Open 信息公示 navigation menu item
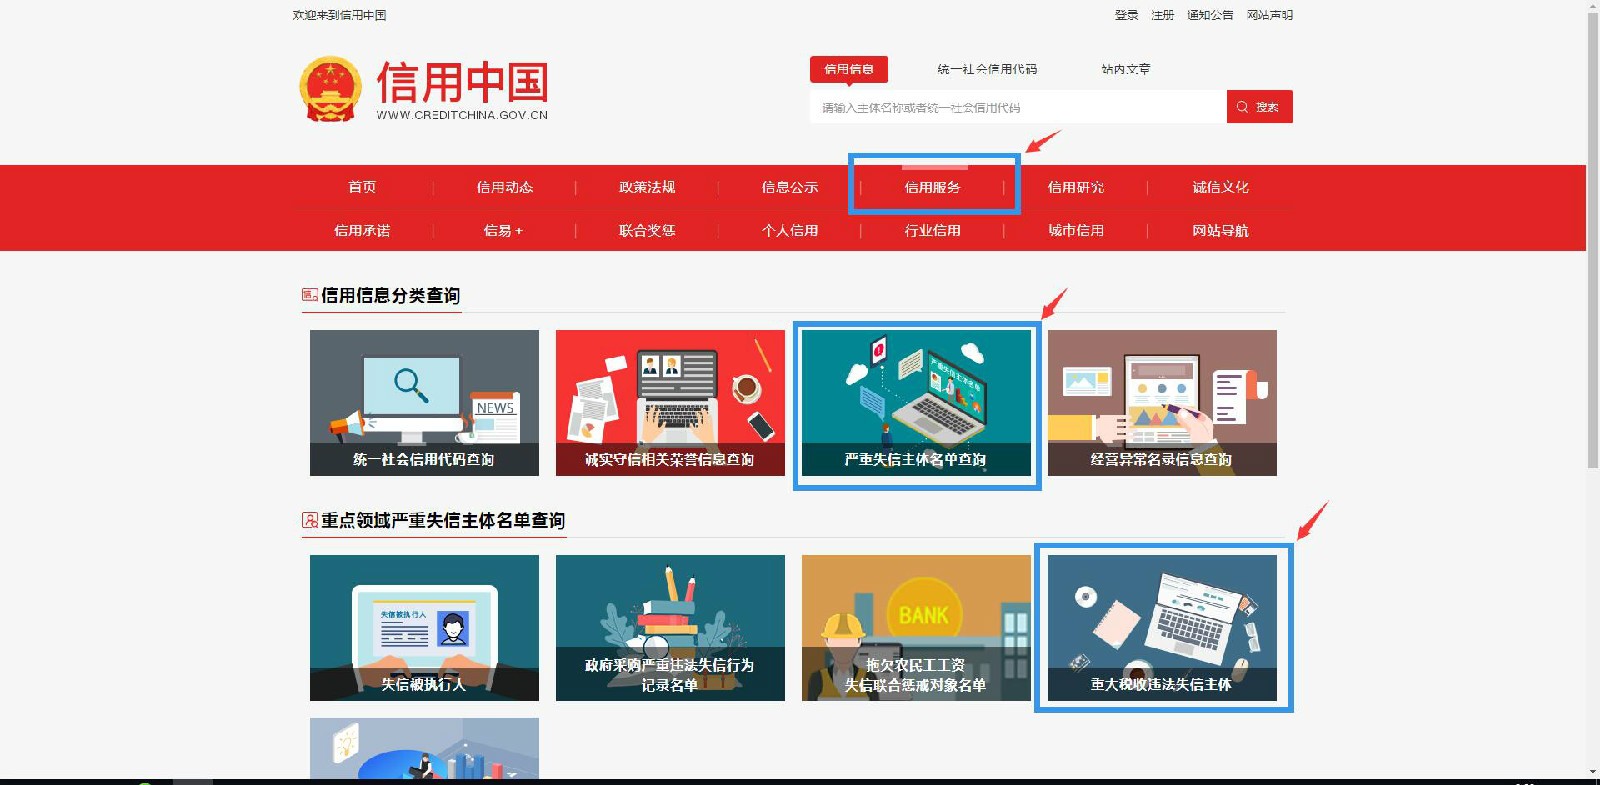This screenshot has height=785, width=1600. (x=789, y=187)
